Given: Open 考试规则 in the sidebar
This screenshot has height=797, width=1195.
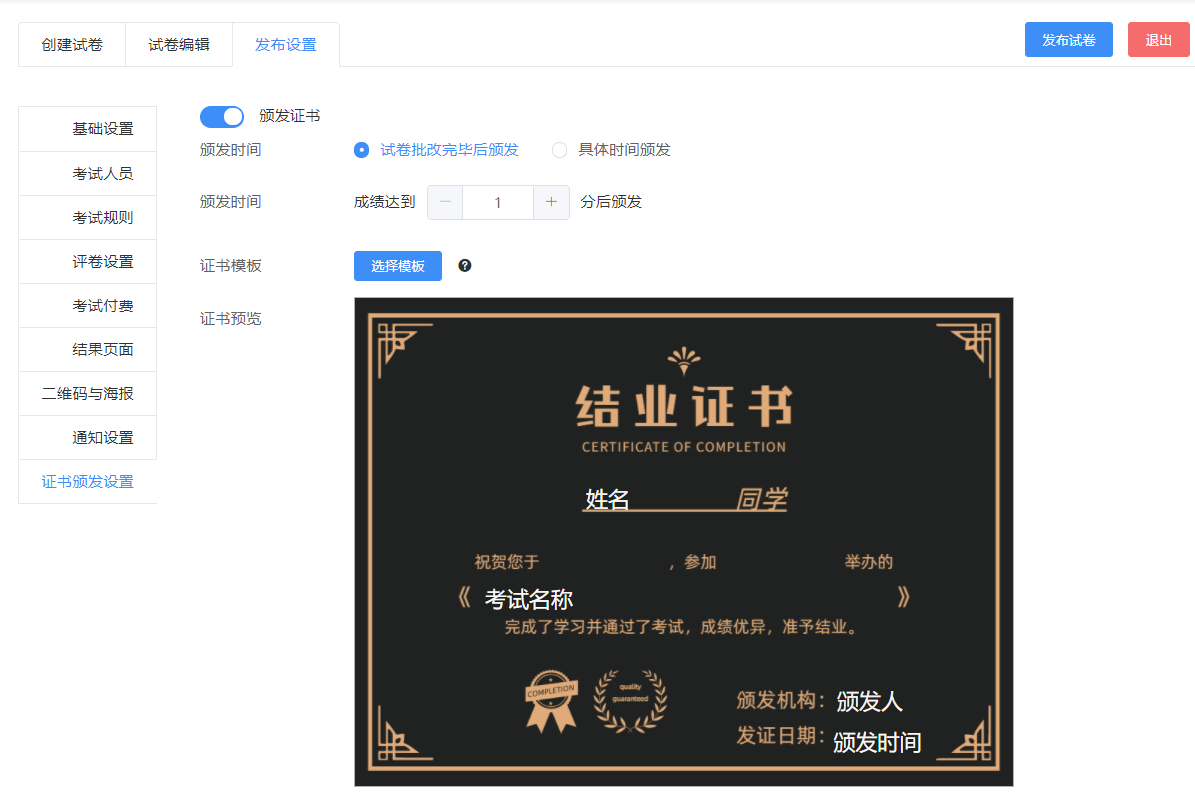Looking at the screenshot, I should point(88,218).
